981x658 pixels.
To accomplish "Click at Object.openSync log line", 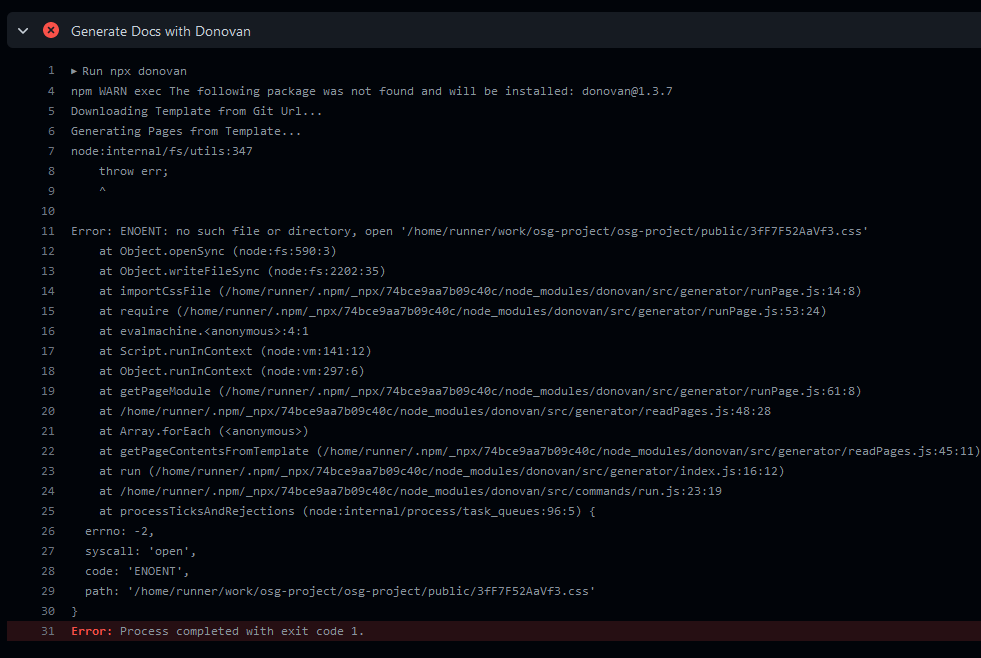I will [218, 251].
